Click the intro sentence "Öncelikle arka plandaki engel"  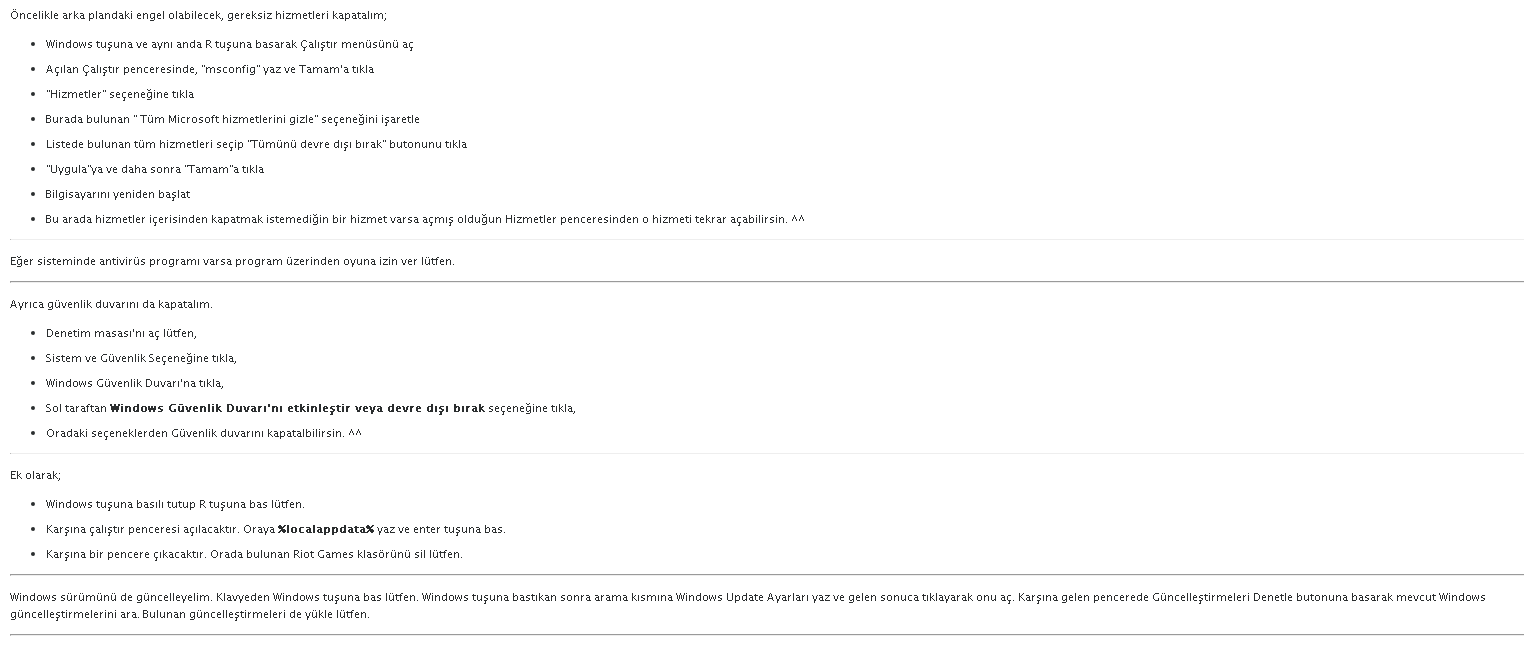(x=199, y=15)
